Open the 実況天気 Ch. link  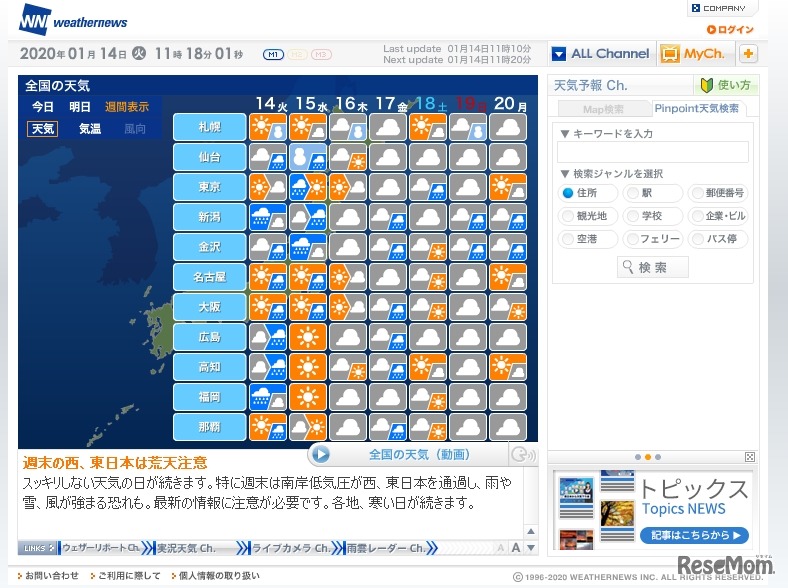click(x=187, y=548)
